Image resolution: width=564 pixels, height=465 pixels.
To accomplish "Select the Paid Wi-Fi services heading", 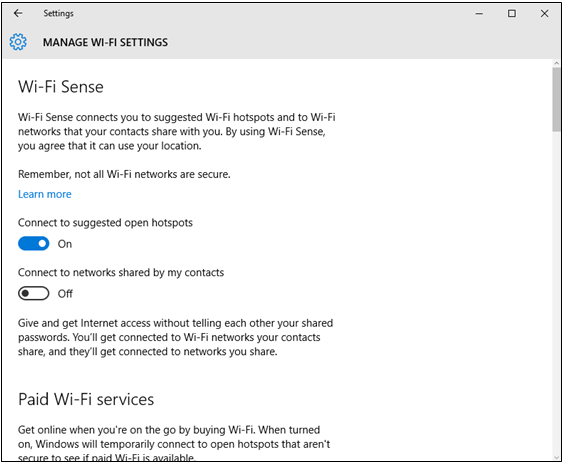I will pyautogui.click(x=86, y=399).
